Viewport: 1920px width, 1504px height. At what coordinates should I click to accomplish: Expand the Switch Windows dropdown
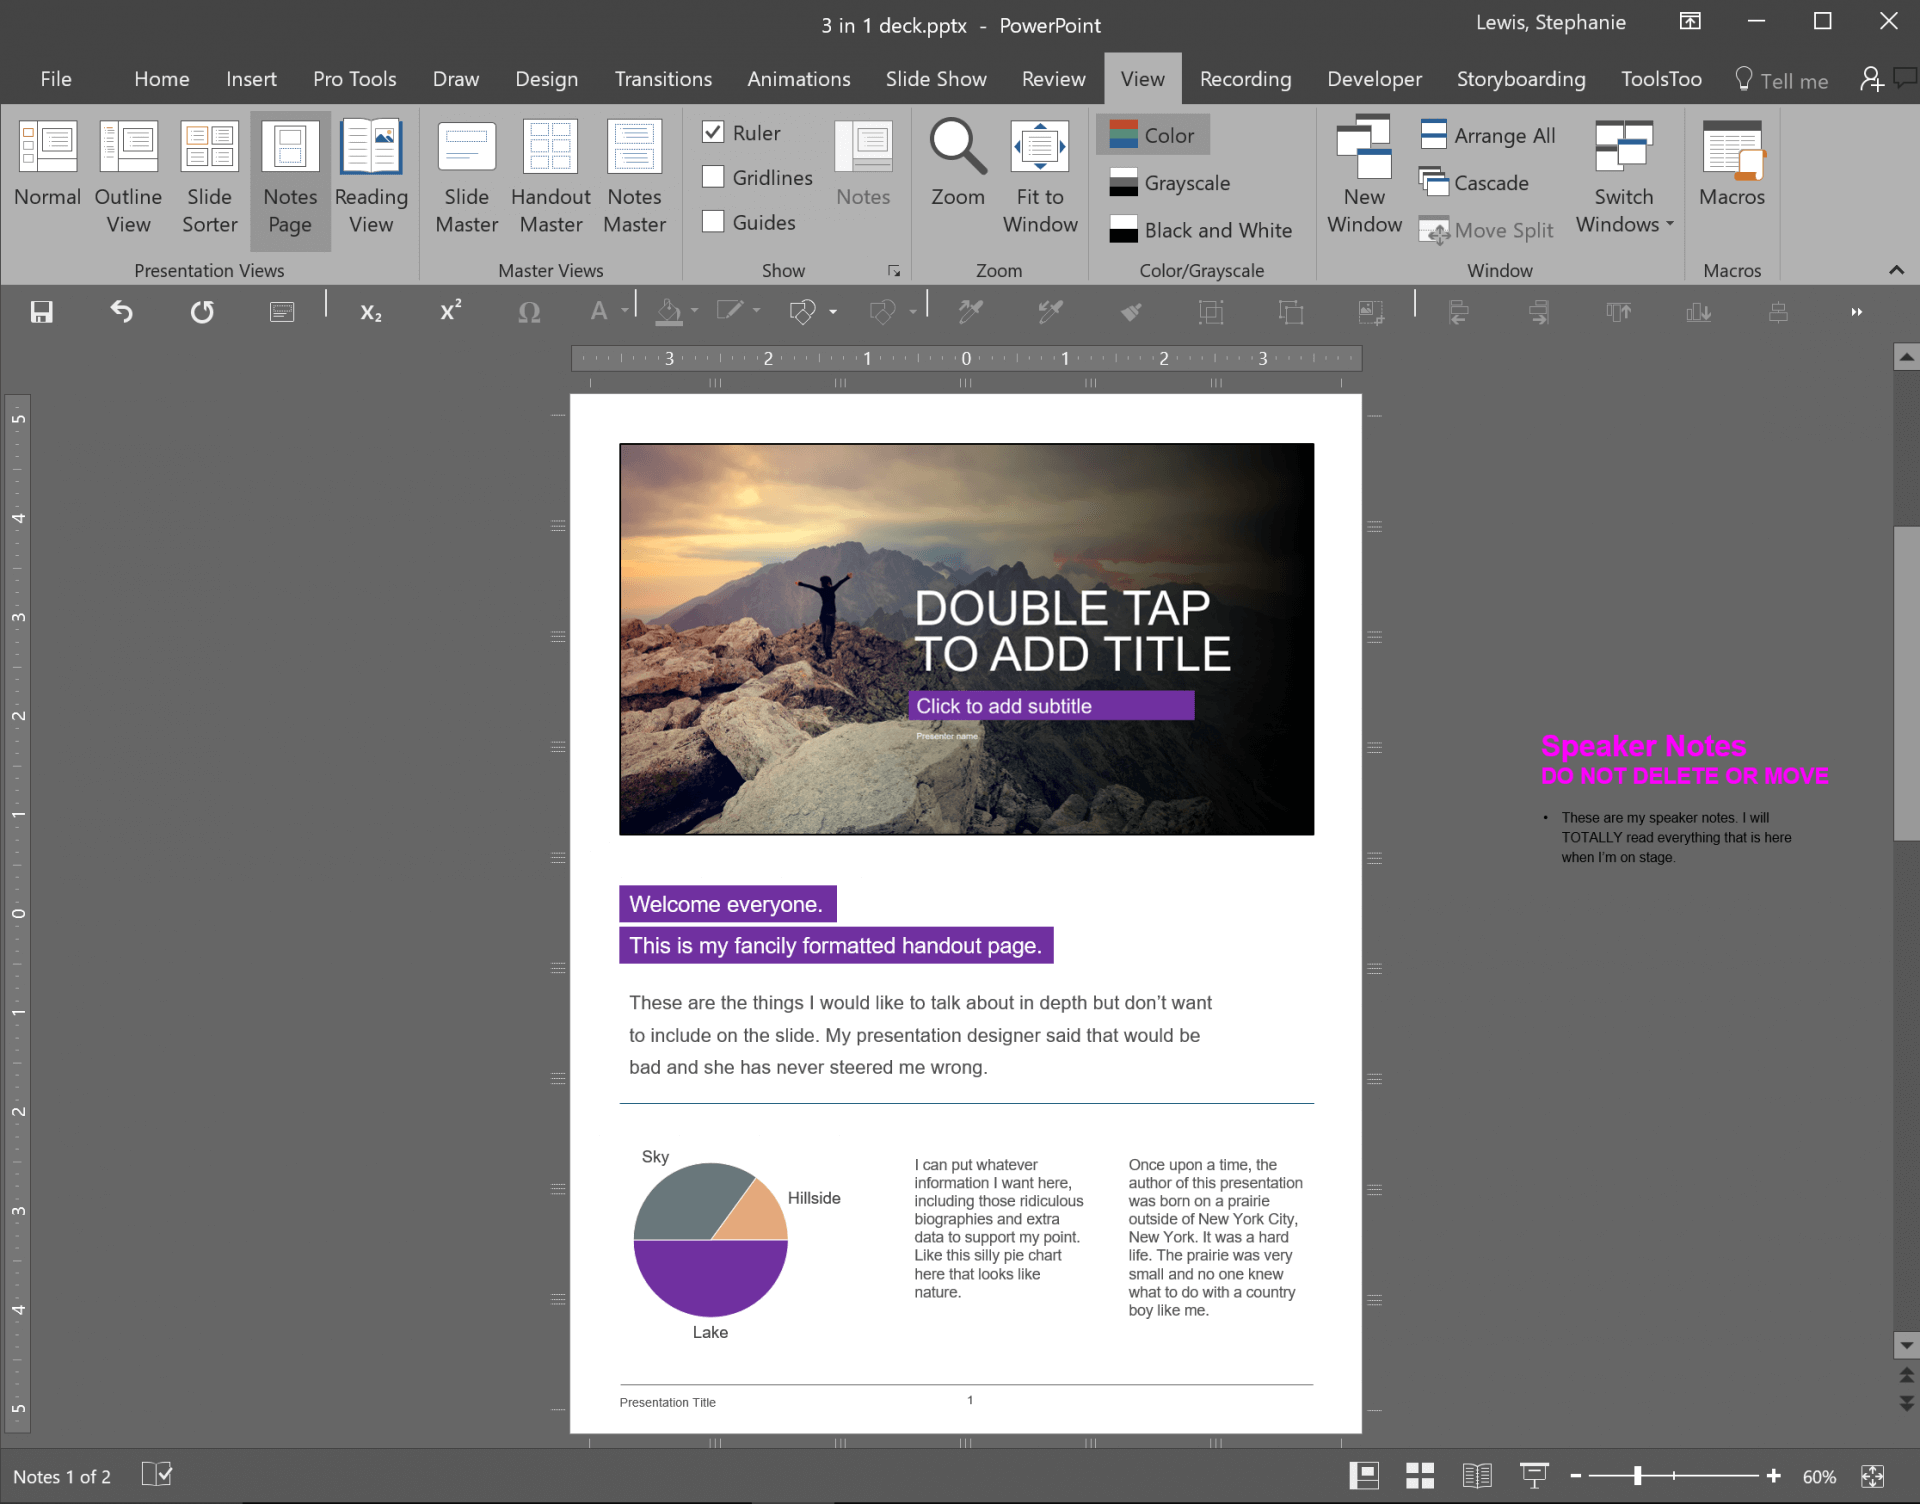pyautogui.click(x=1624, y=178)
